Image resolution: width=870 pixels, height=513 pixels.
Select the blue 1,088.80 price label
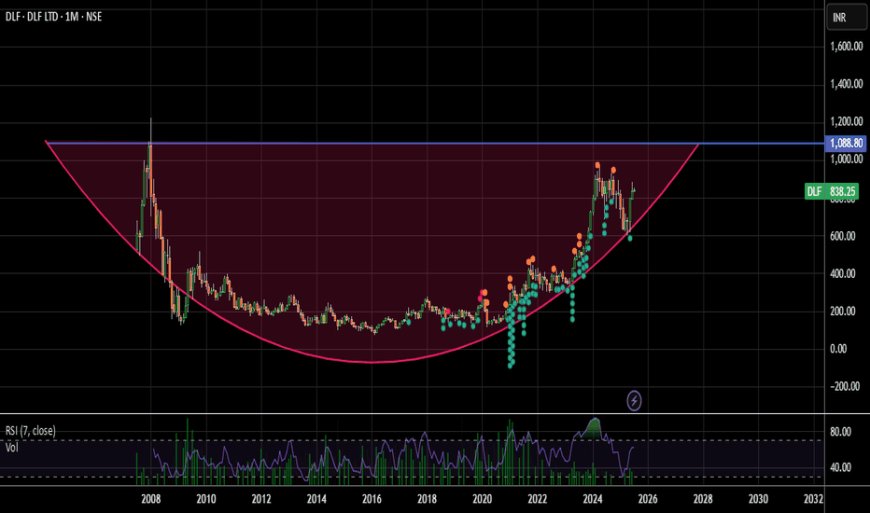point(844,143)
